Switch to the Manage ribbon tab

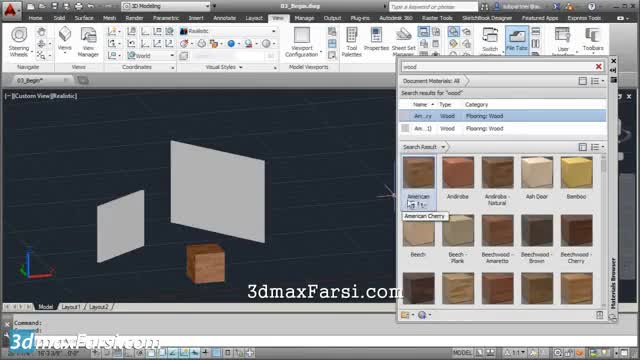pos(304,18)
